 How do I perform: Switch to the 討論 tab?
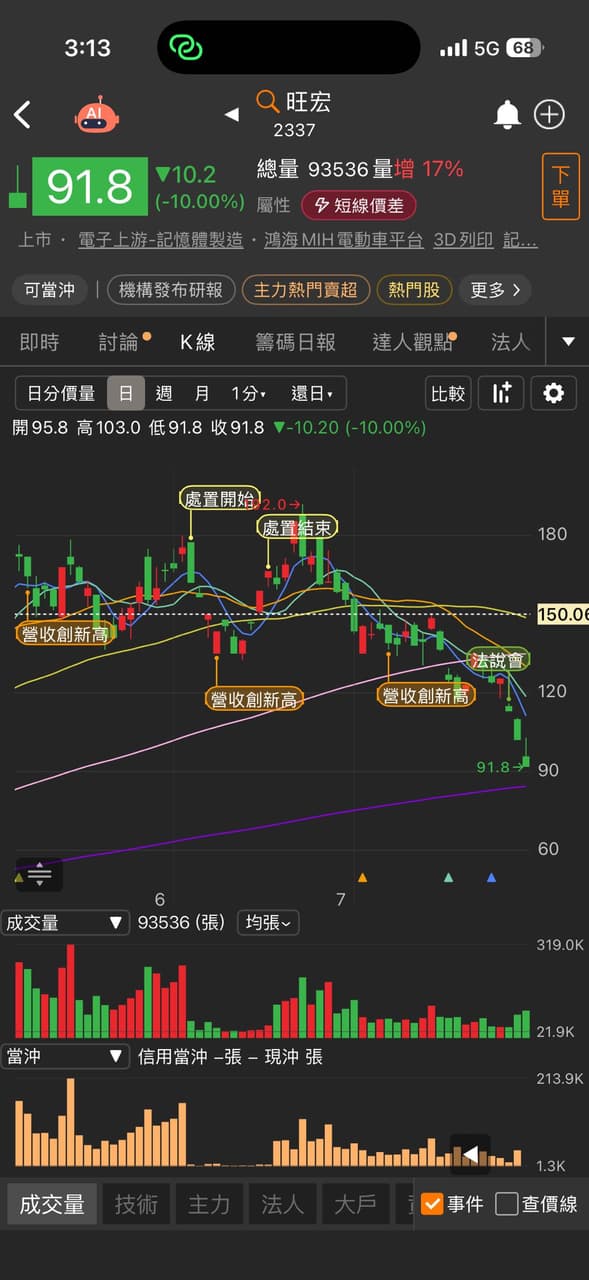118,342
